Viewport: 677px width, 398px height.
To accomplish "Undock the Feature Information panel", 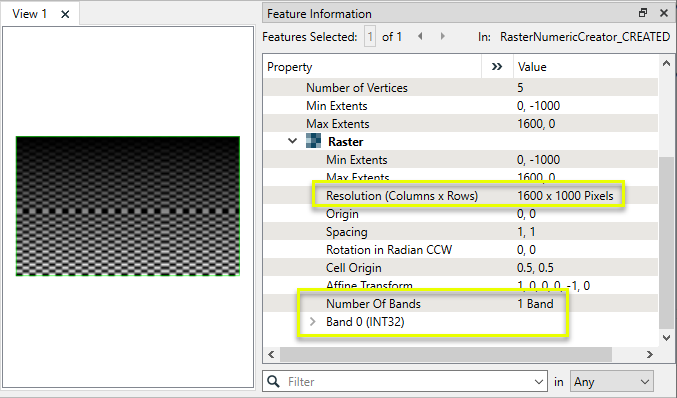I will point(643,13).
